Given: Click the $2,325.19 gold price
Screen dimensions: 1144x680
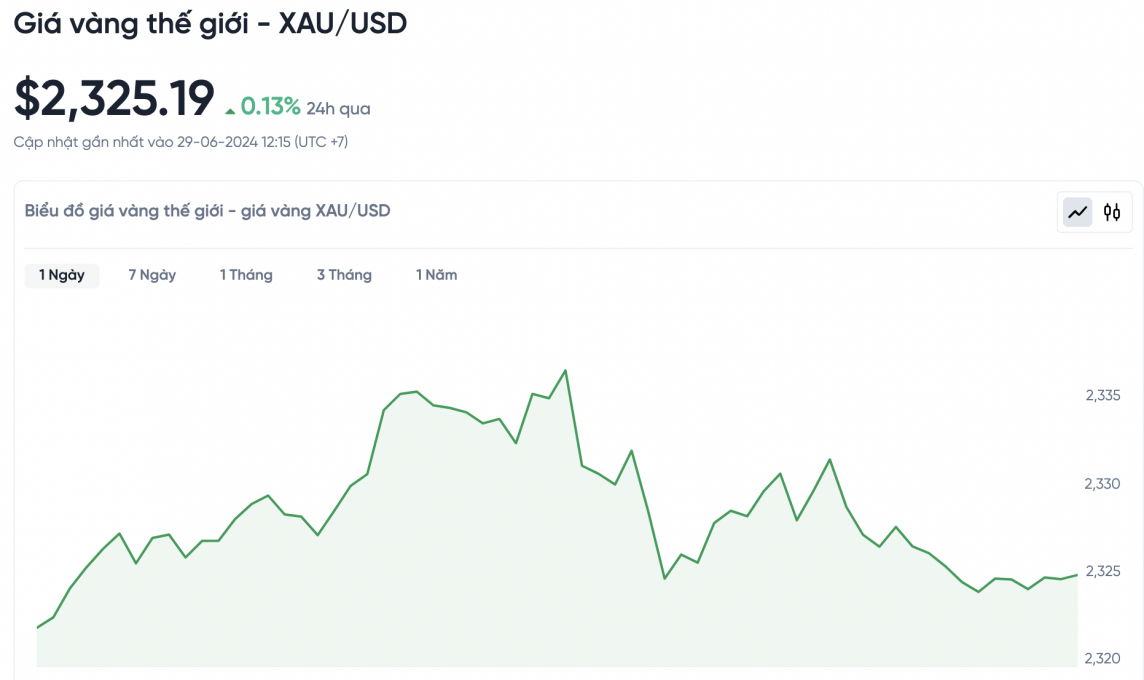Looking at the screenshot, I should 114,98.
